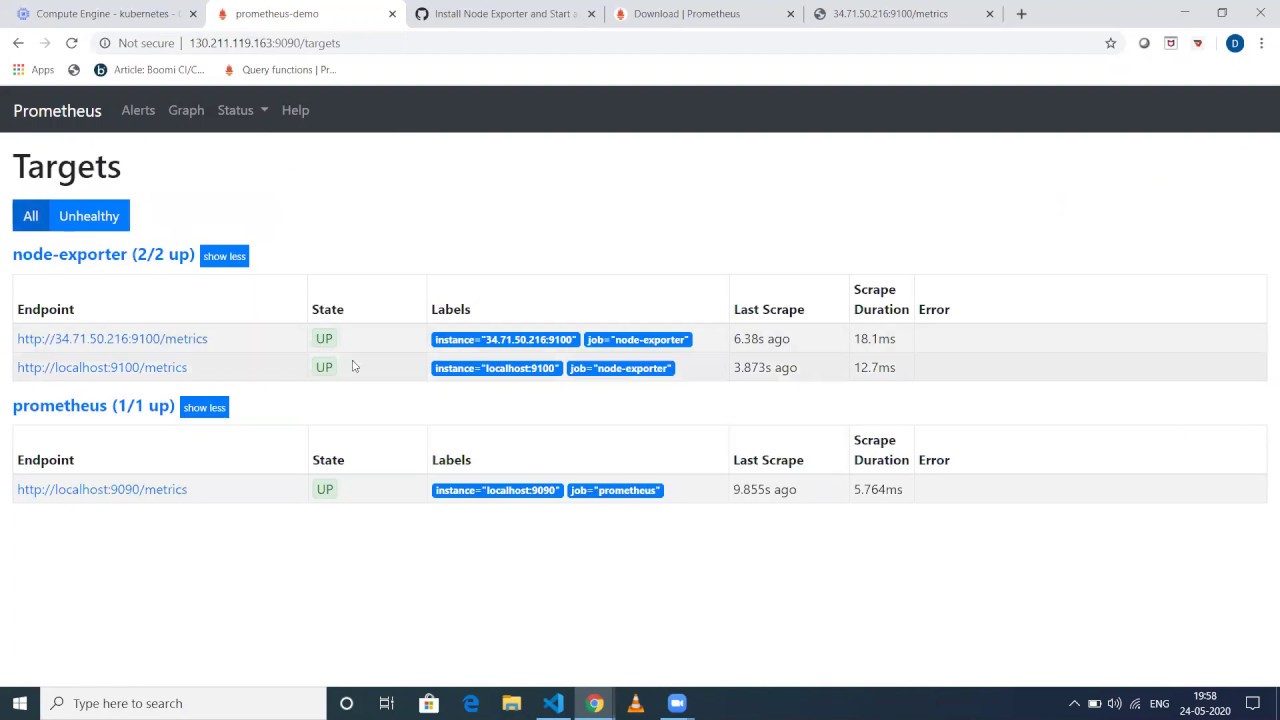The height and width of the screenshot is (720, 1280).
Task: Click the instance="localhost:9100" label badge
Action: pos(497,369)
